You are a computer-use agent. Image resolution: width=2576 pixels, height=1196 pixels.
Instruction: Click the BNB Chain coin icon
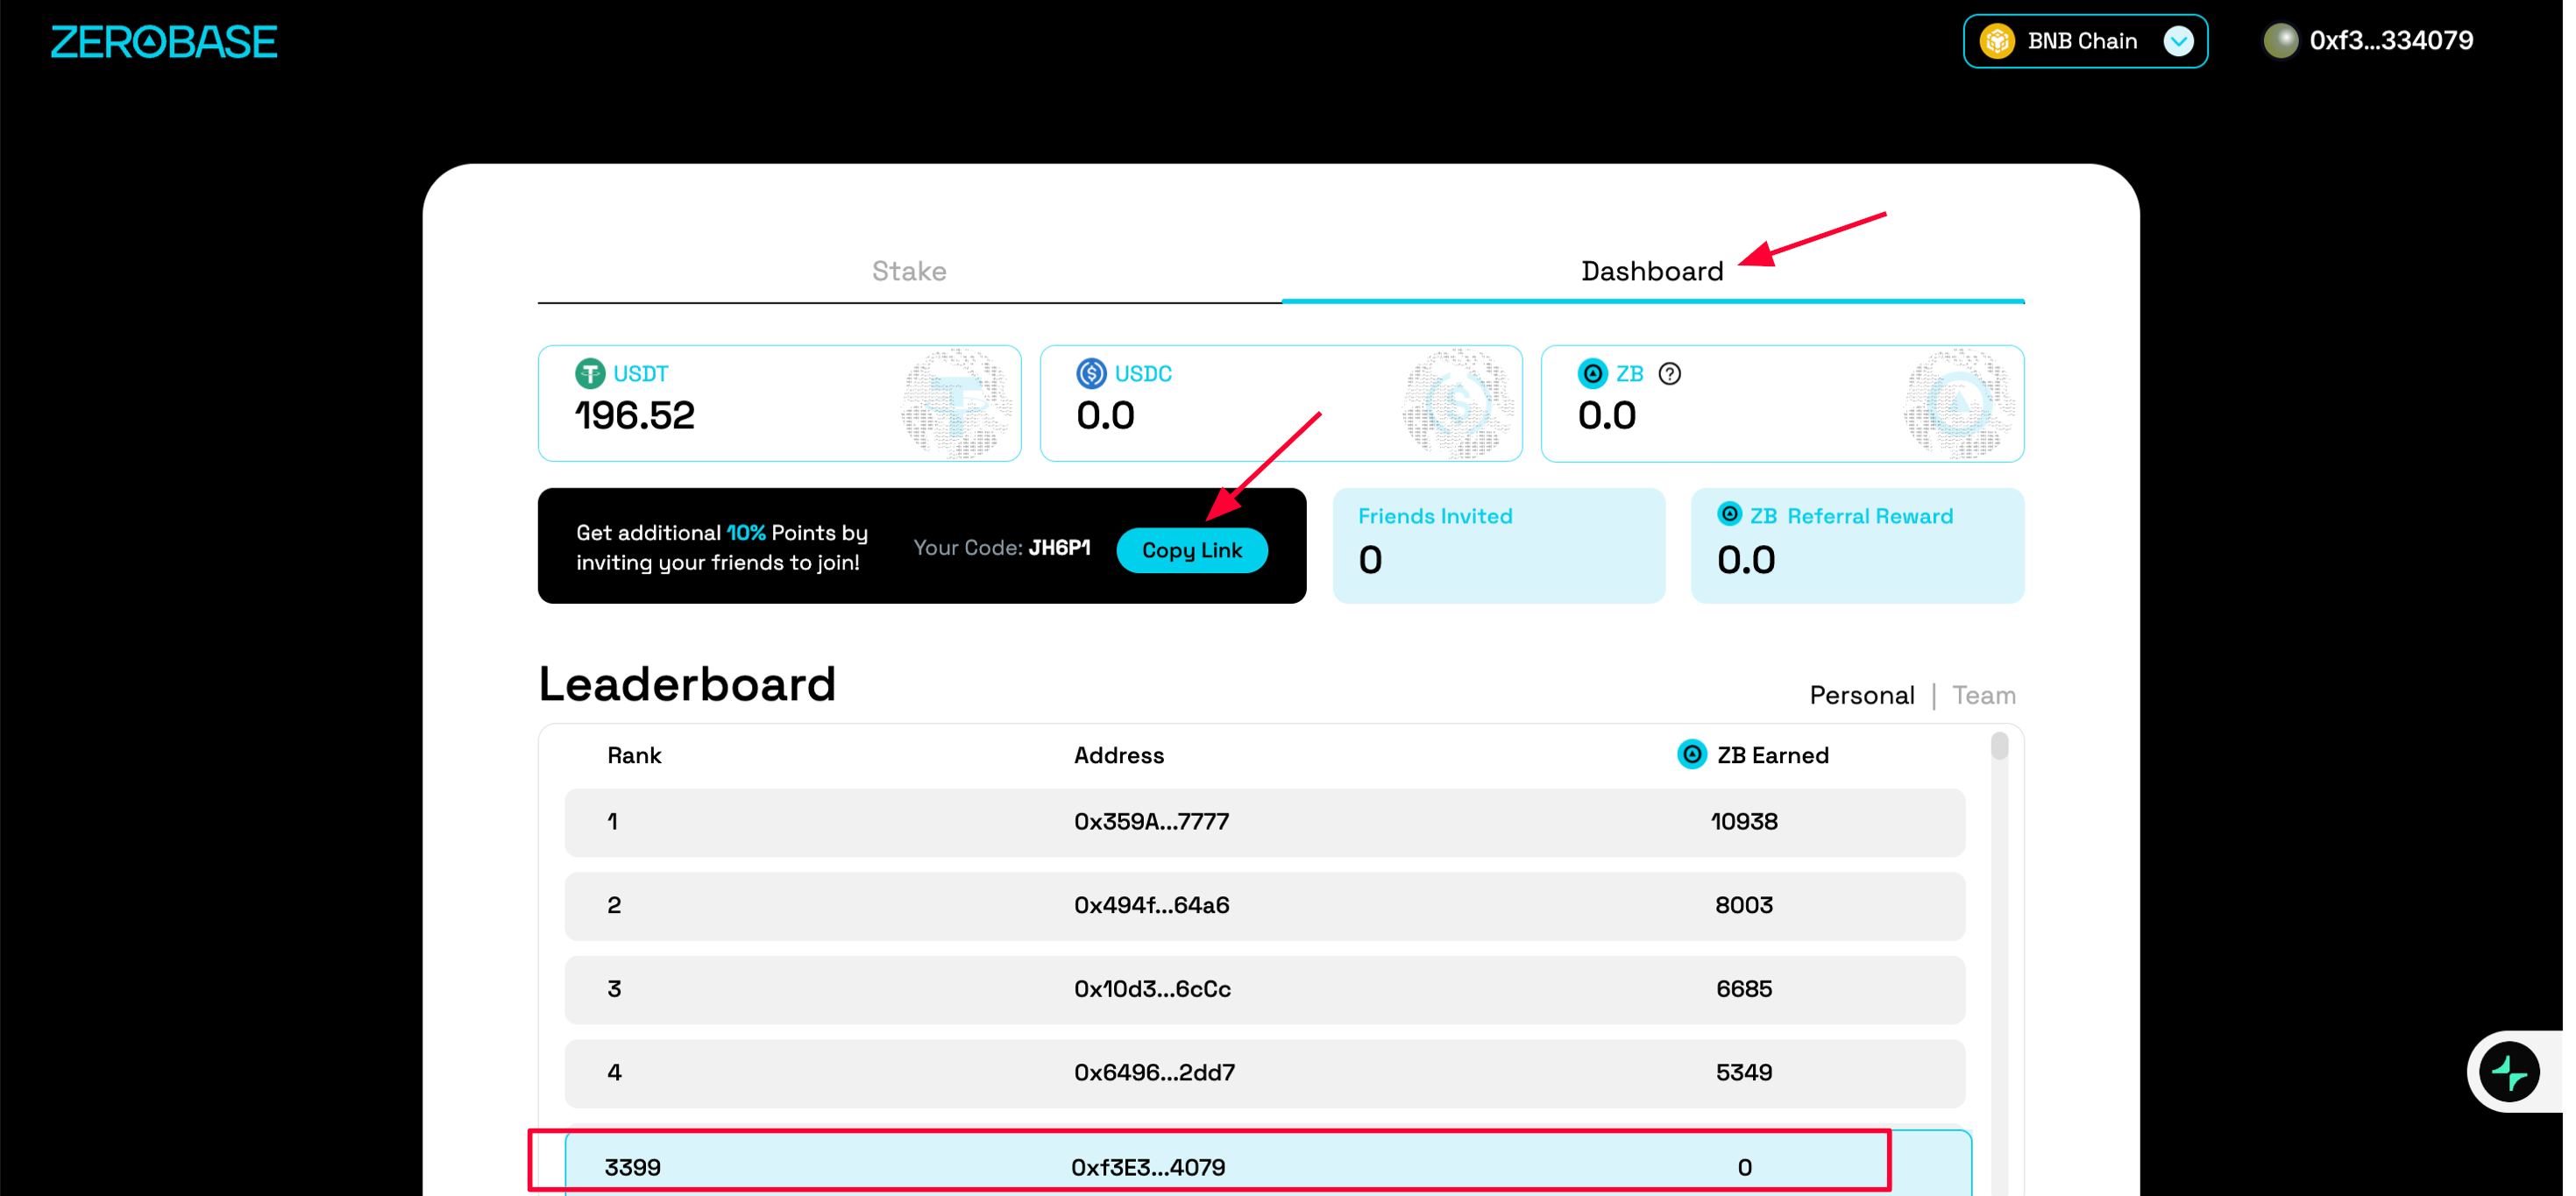1997,41
